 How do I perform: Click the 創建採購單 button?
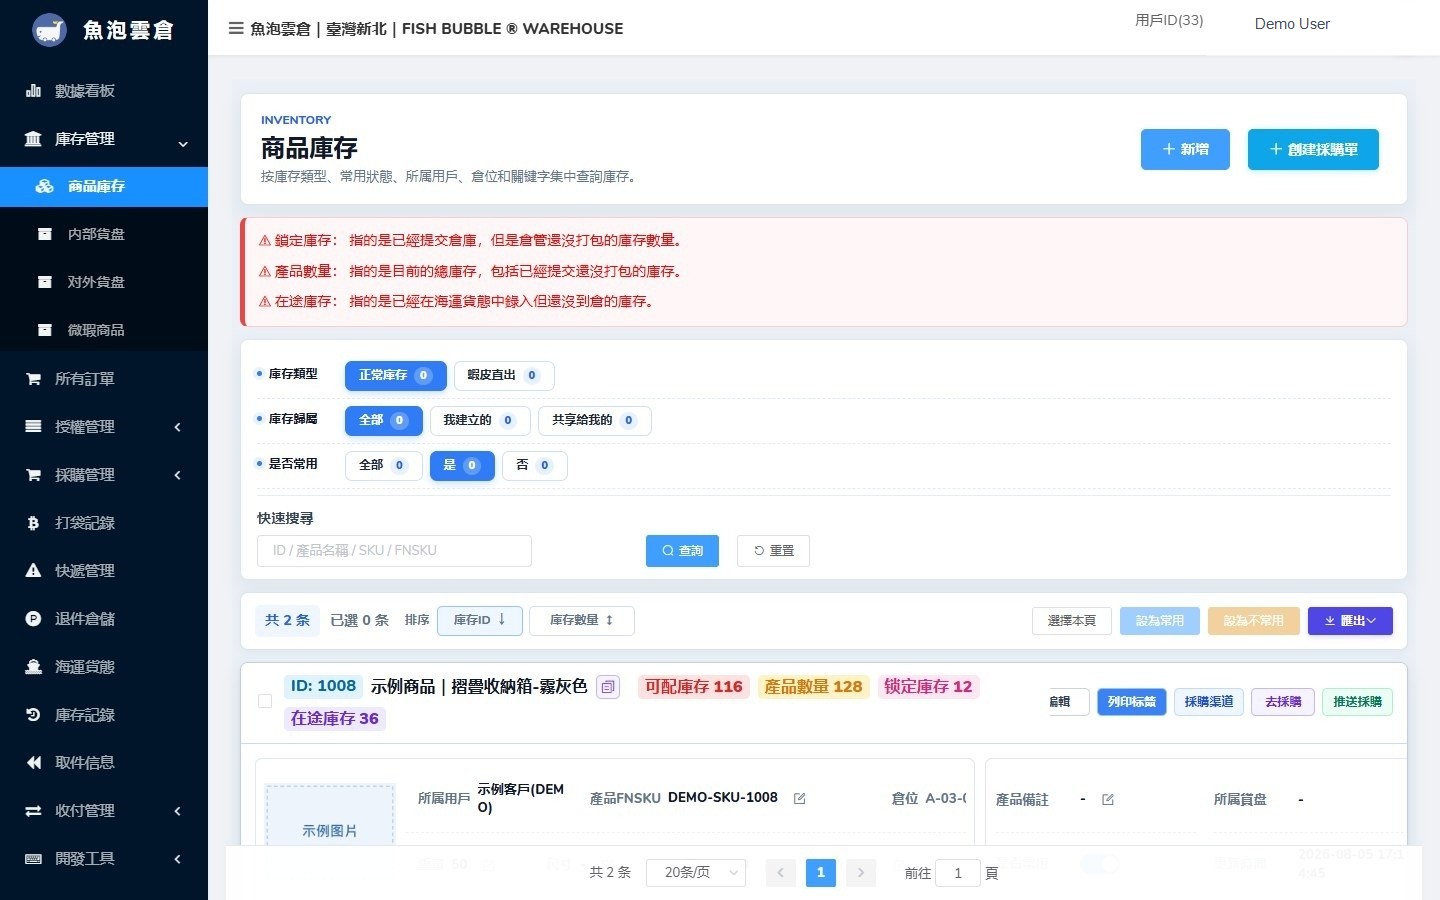click(1313, 150)
